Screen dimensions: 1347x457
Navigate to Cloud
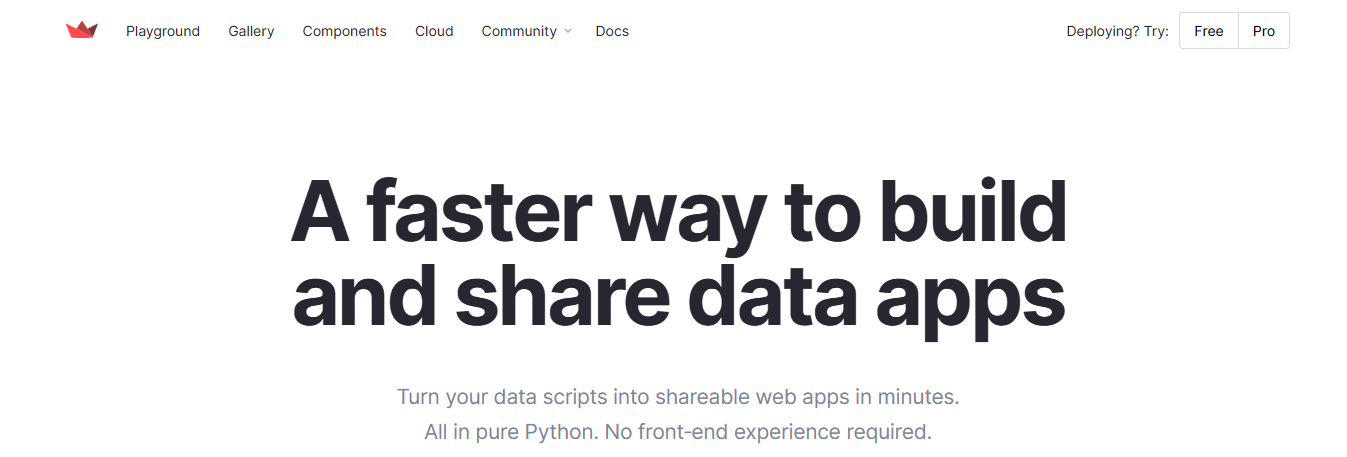pyautogui.click(x=434, y=31)
